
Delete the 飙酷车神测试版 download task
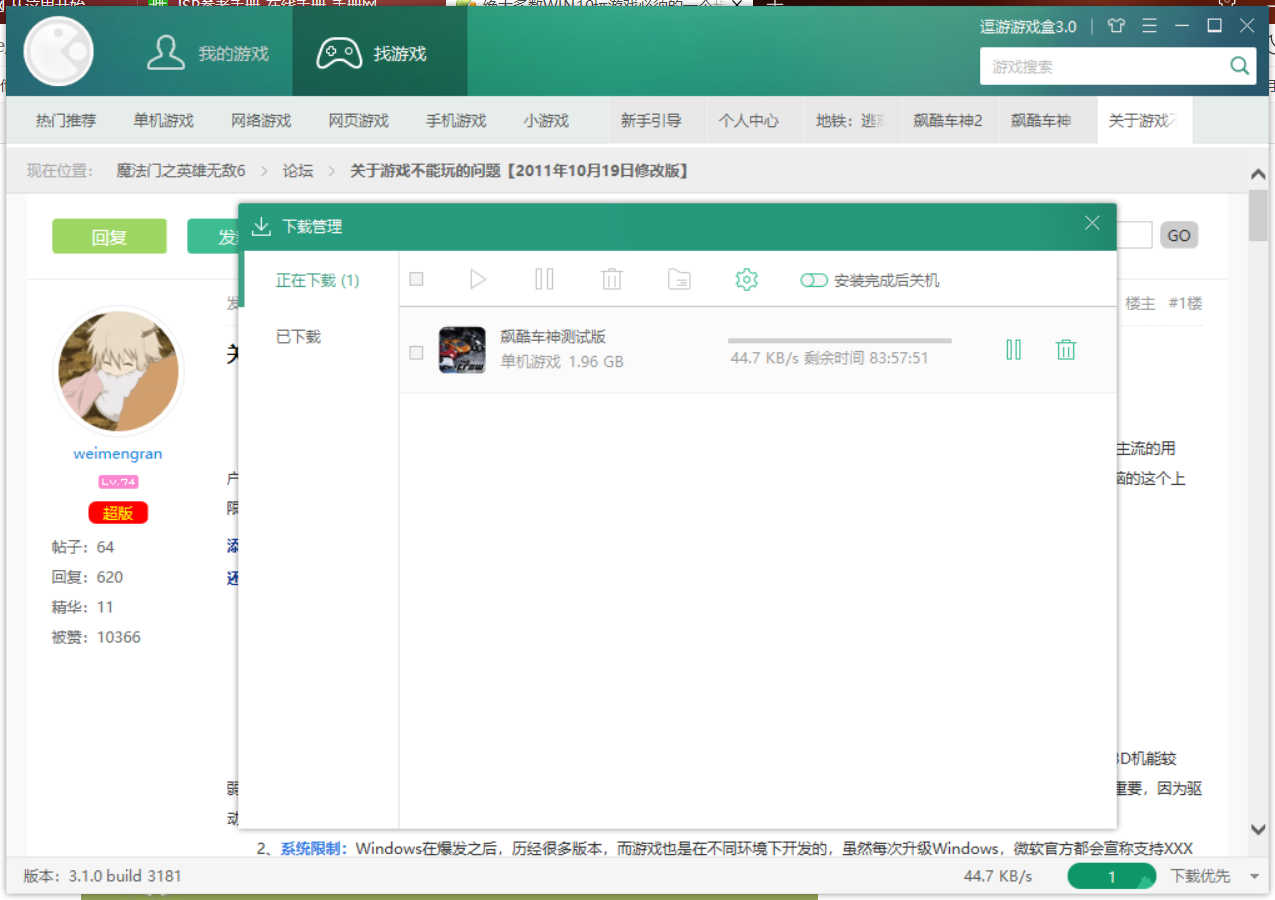click(x=1066, y=349)
